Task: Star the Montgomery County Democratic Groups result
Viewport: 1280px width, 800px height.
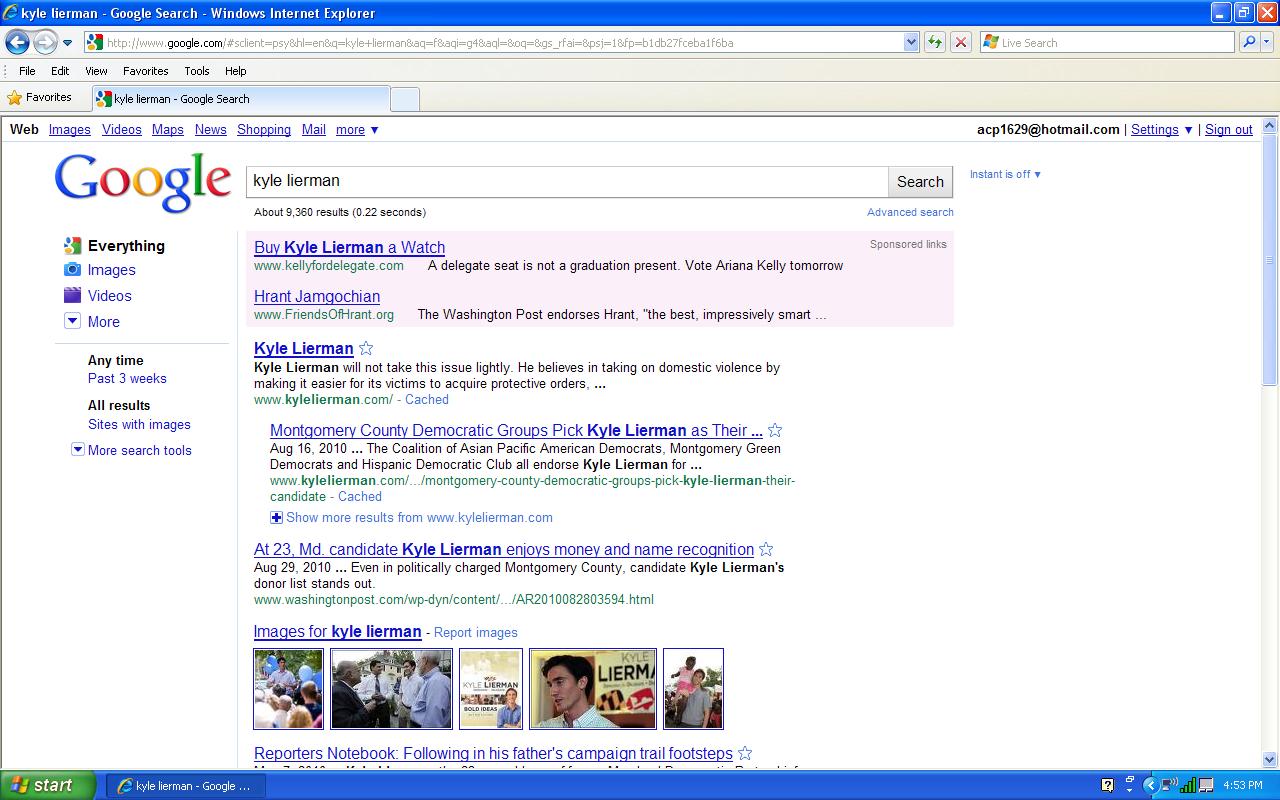Action: [775, 430]
